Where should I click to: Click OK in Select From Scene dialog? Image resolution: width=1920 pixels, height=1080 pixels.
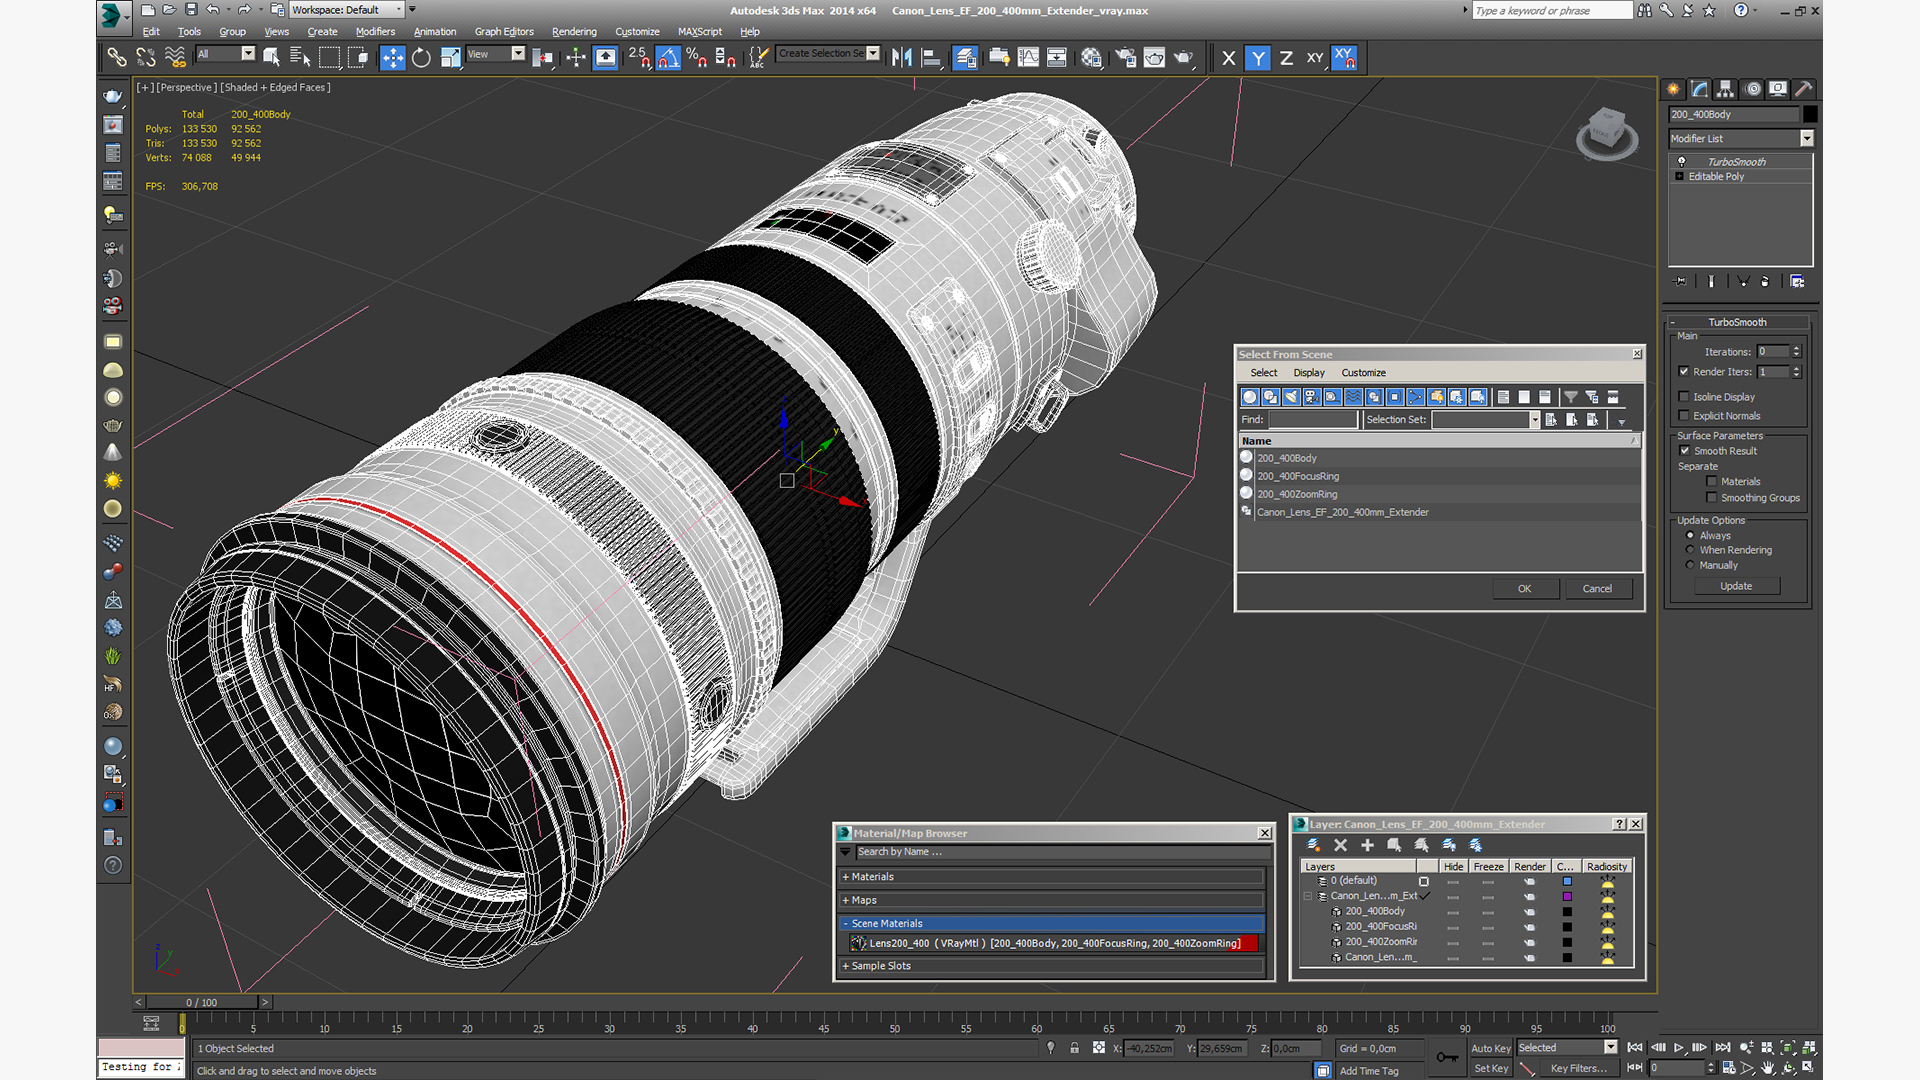pyautogui.click(x=1524, y=589)
